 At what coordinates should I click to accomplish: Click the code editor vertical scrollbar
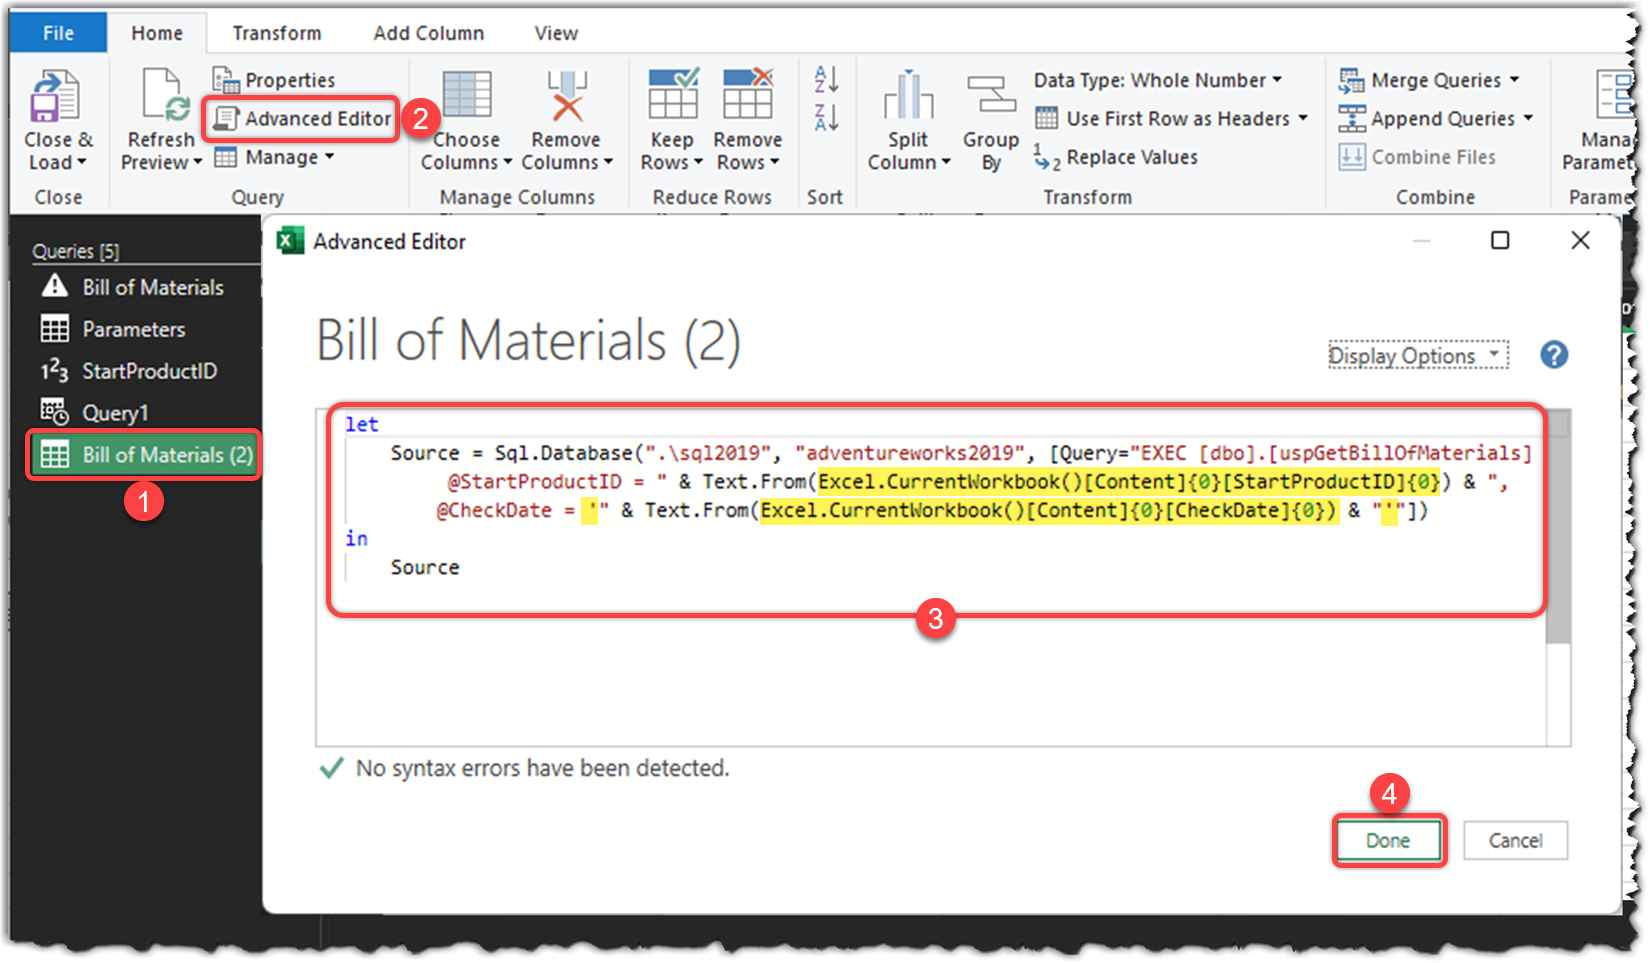point(1557,577)
